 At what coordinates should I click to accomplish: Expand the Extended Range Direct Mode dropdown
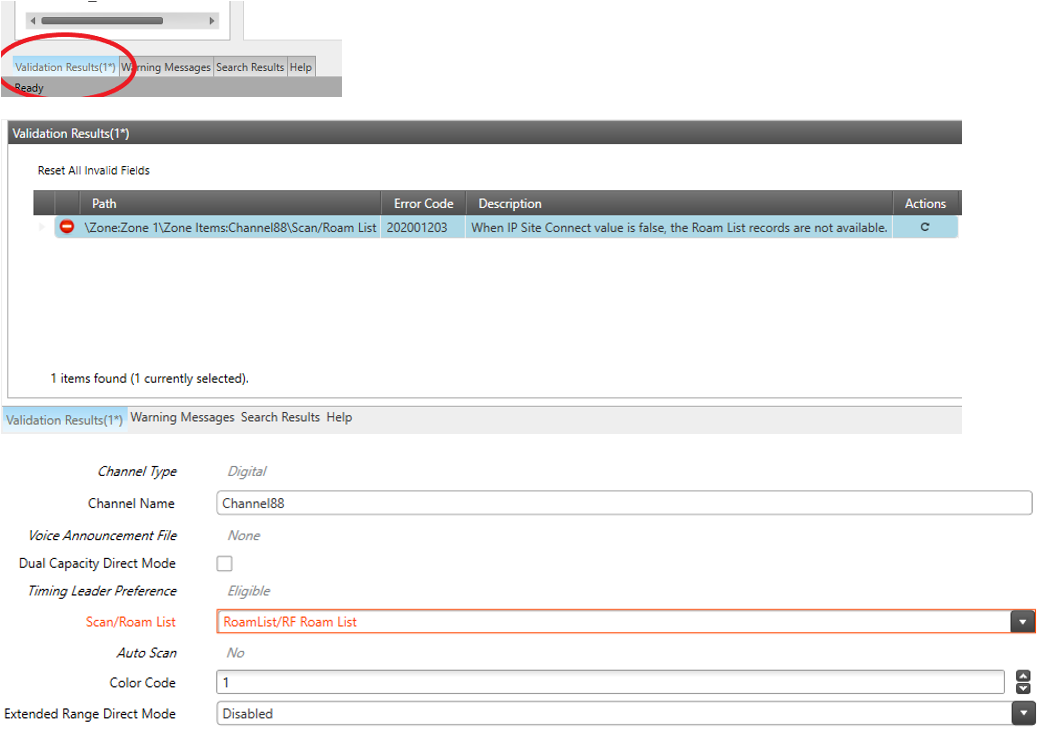[1022, 714]
